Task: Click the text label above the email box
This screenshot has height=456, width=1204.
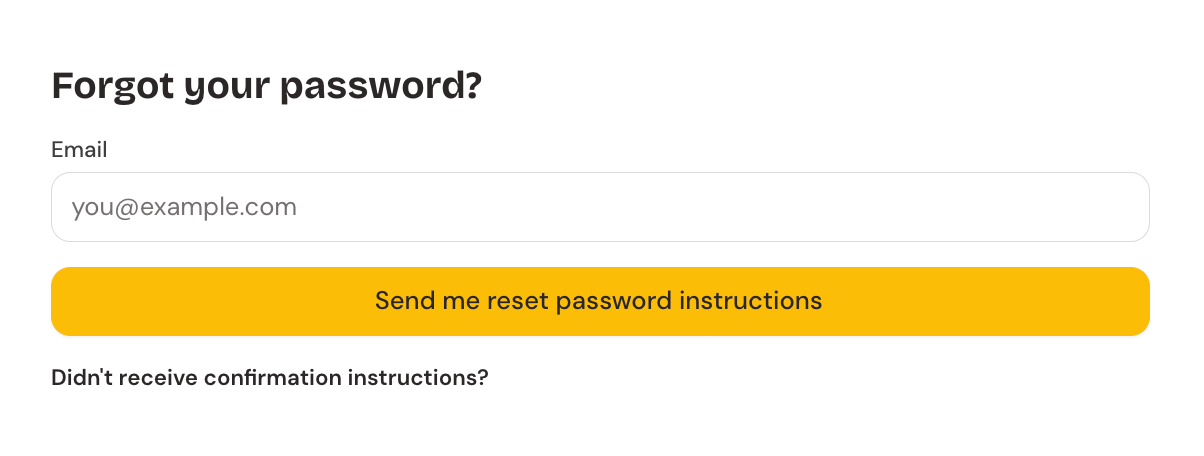Action: pyautogui.click(x=79, y=150)
